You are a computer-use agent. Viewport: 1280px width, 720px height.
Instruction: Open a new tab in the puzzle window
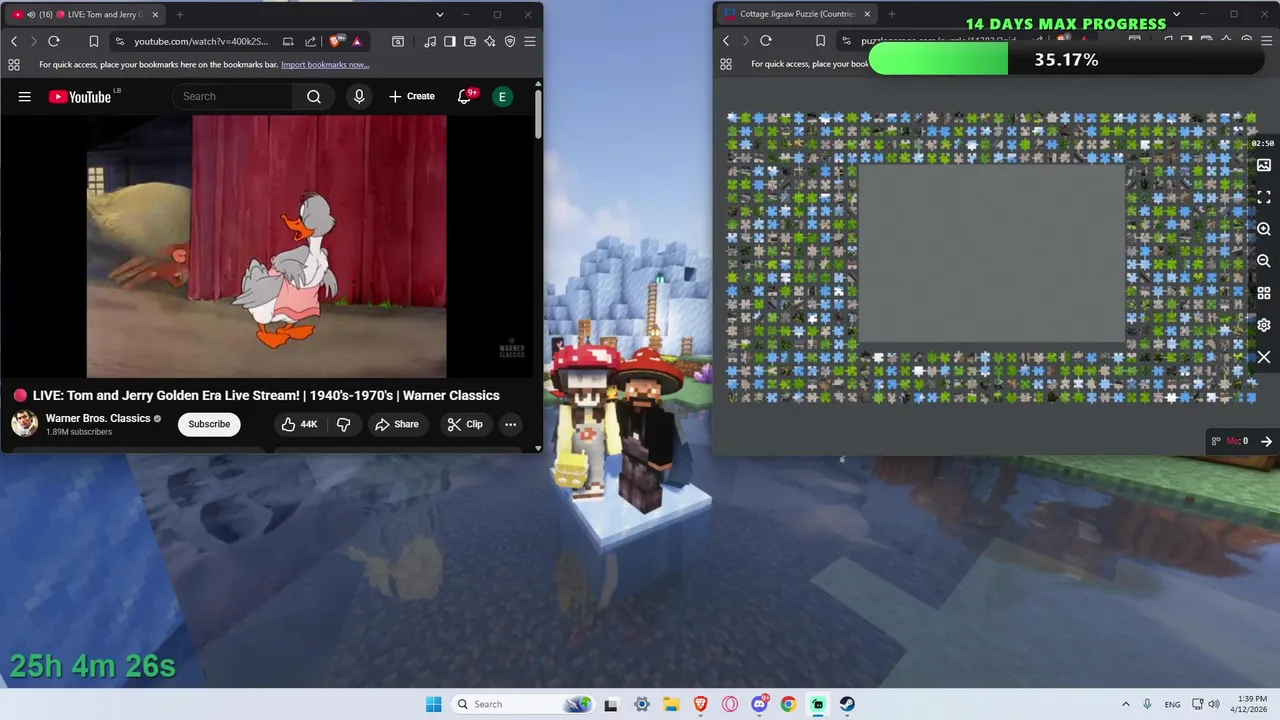pyautogui.click(x=892, y=15)
